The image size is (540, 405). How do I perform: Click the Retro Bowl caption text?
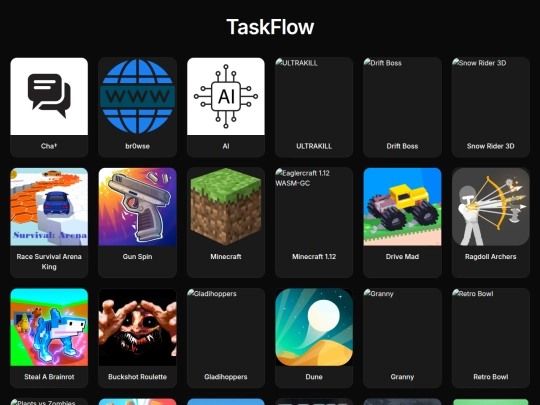tap(491, 377)
